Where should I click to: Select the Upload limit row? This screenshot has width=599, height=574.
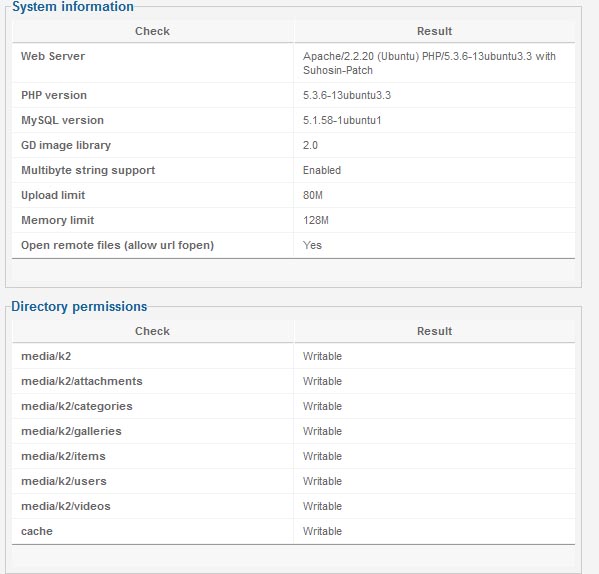(293, 195)
